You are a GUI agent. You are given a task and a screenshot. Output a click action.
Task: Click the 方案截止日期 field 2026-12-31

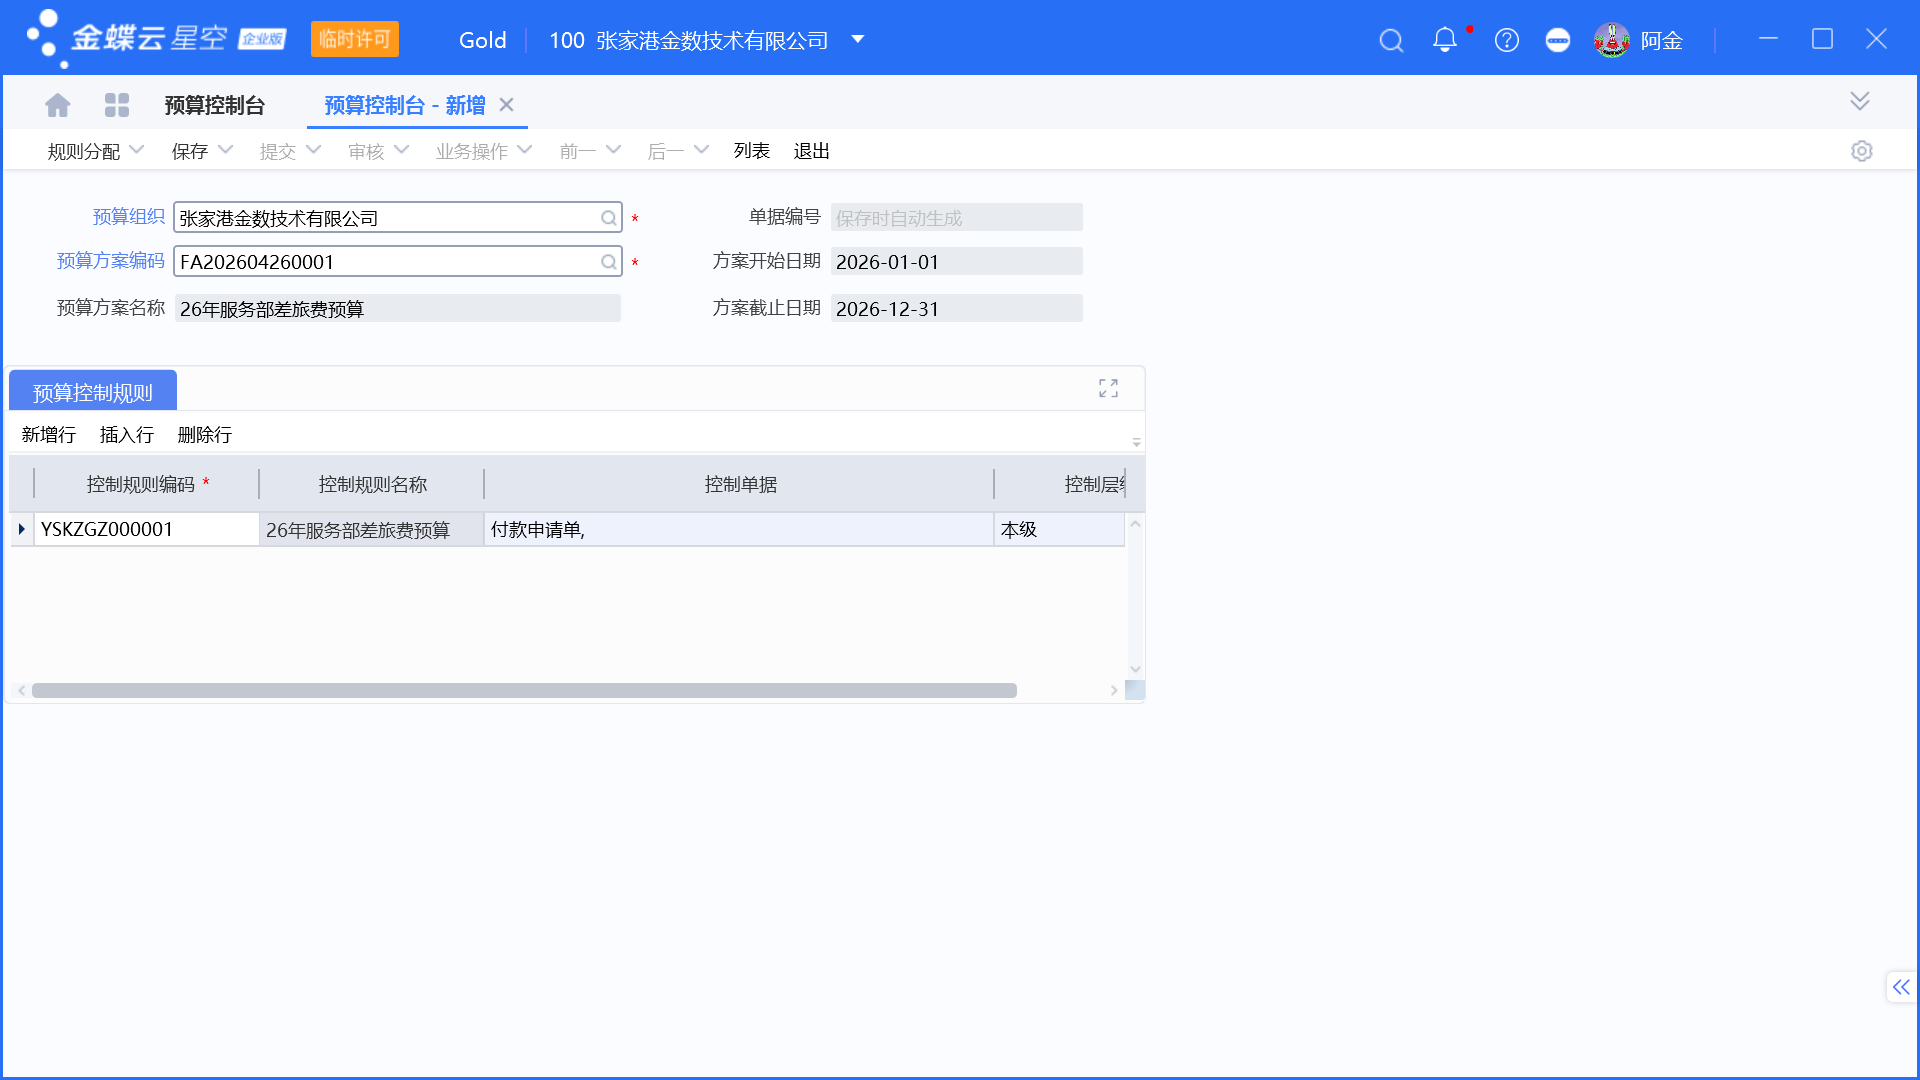pyautogui.click(x=957, y=309)
